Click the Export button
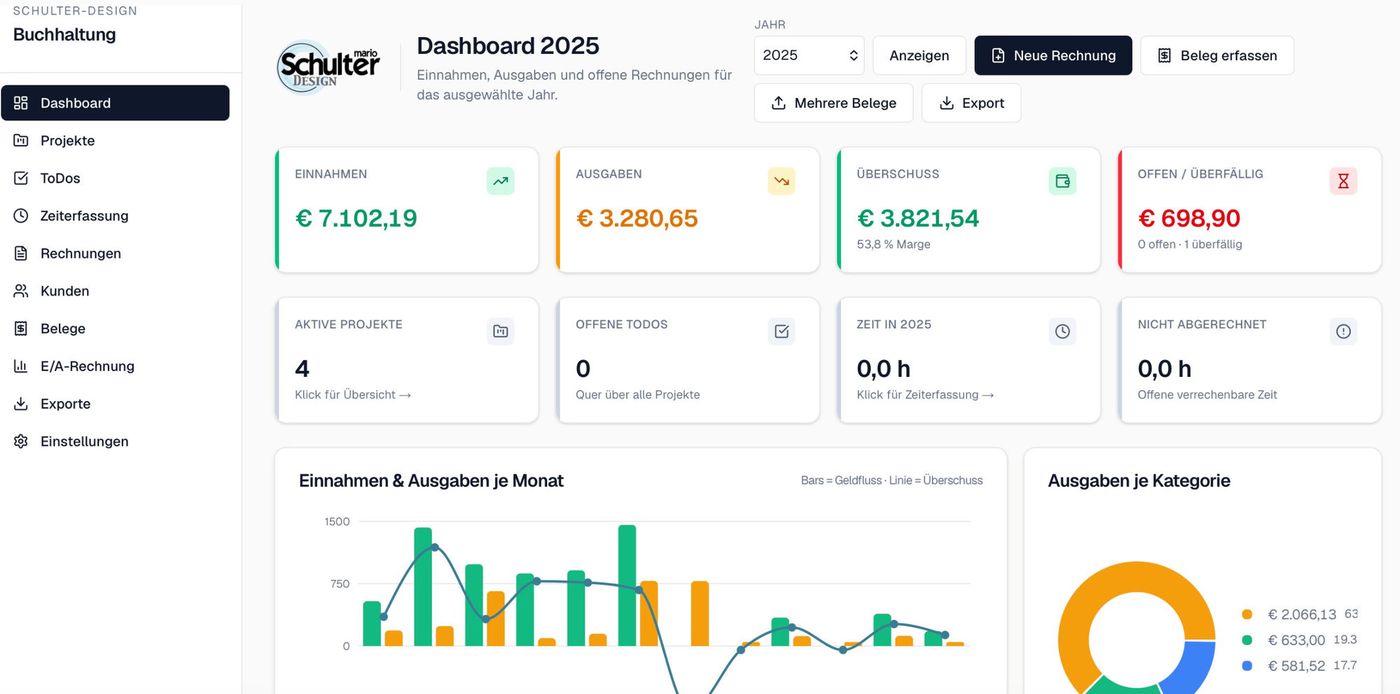This screenshot has width=1400, height=694. (971, 103)
